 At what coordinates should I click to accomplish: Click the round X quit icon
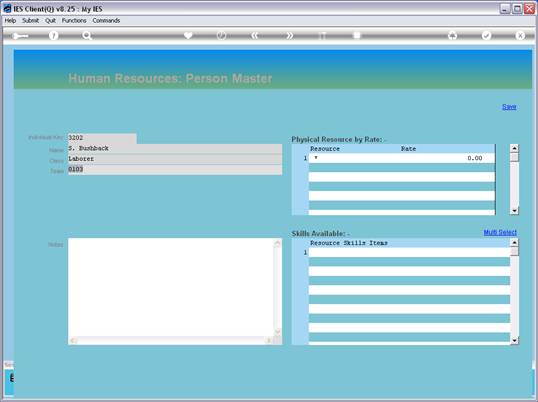(520, 35)
